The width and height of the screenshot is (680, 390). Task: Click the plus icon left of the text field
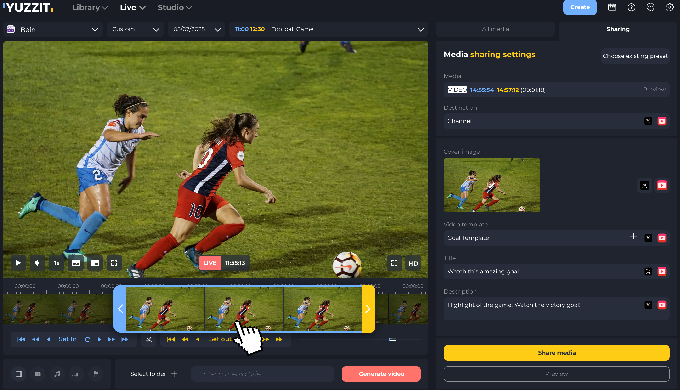tap(174, 374)
